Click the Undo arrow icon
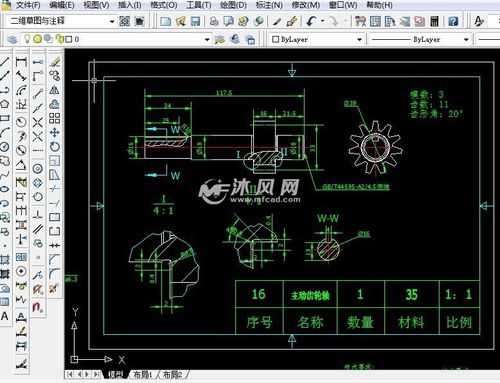This screenshot has width=500, height=383. (311, 21)
